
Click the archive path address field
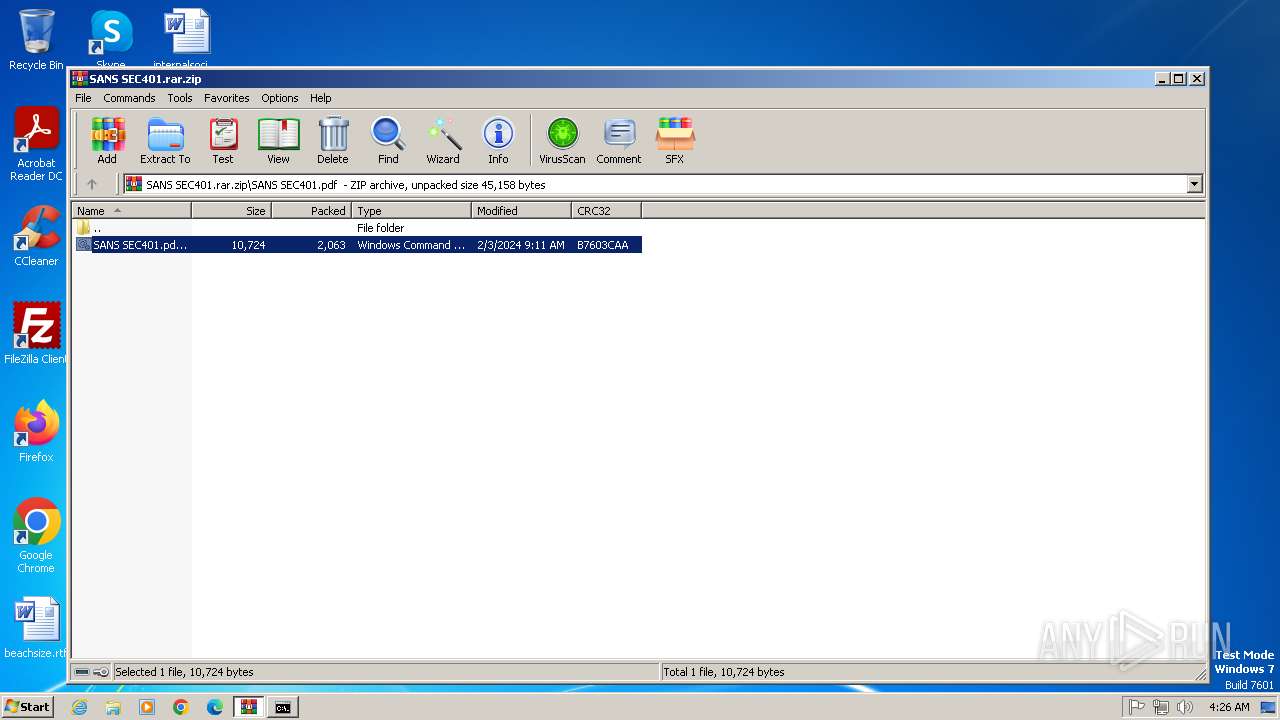click(x=655, y=184)
